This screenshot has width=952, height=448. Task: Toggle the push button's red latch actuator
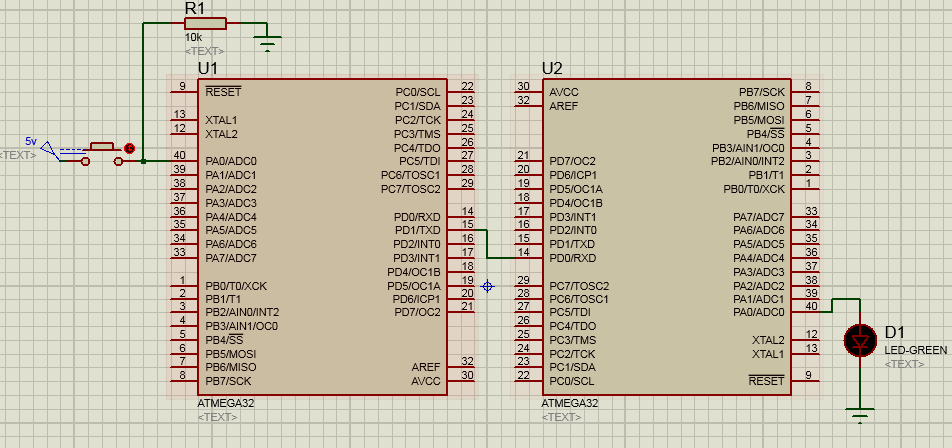pos(129,148)
